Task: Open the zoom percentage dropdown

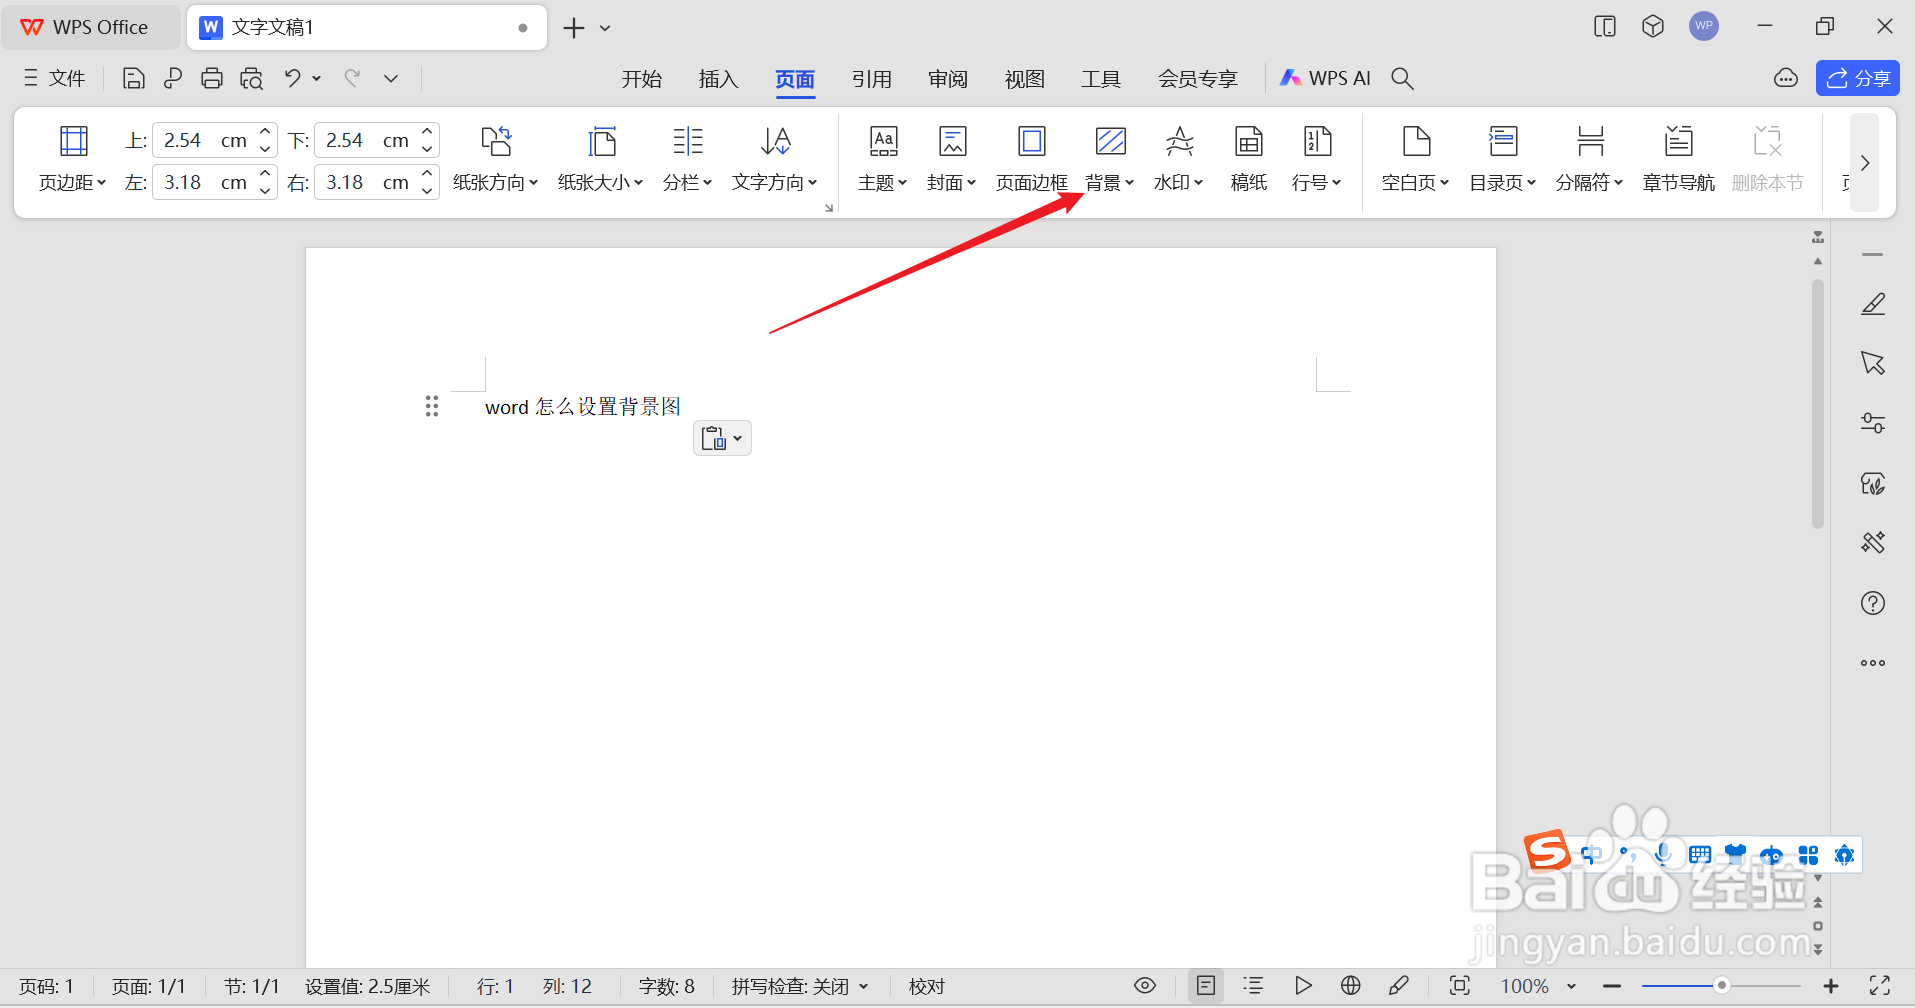Action: click(x=1572, y=987)
